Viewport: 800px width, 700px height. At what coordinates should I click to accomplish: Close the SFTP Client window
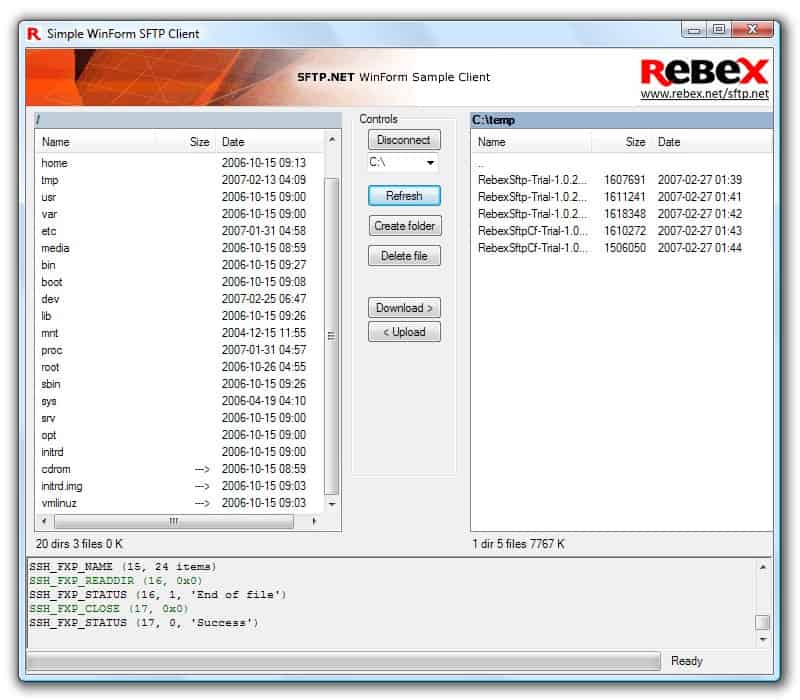pos(752,30)
